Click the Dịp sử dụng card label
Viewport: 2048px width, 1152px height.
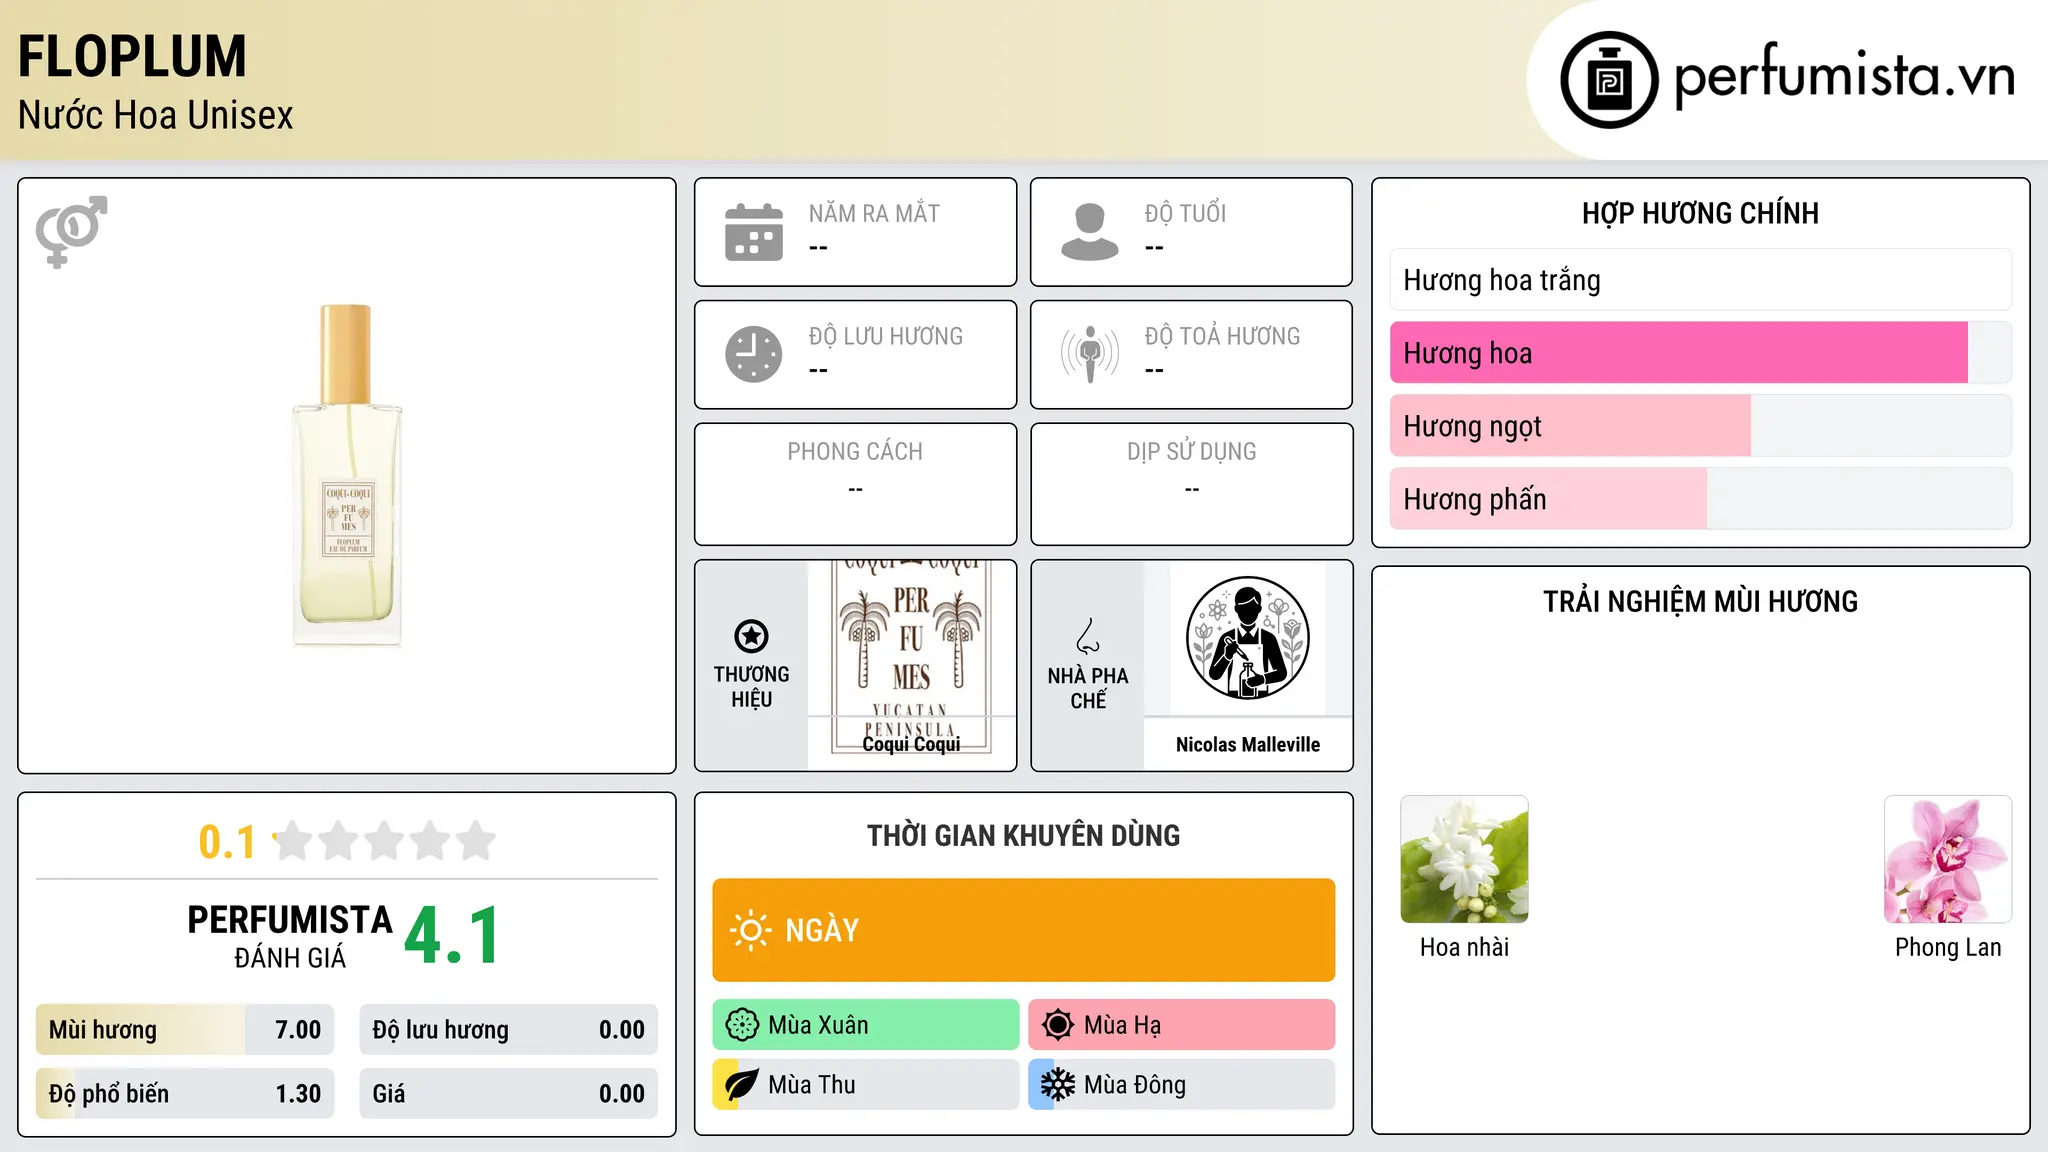coord(1192,452)
